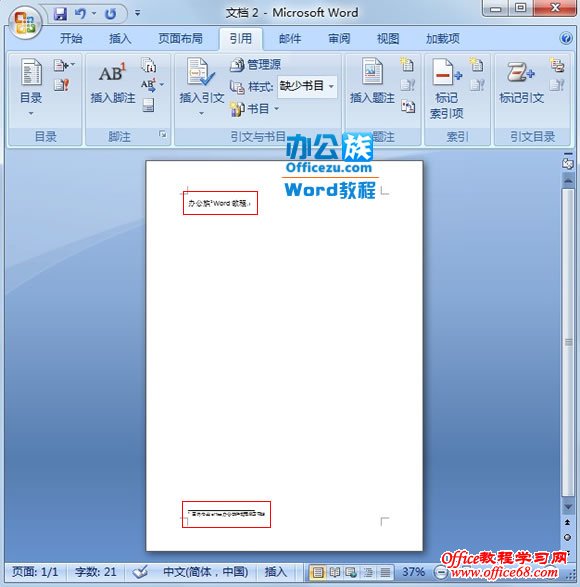Select draft view button
580x587 pixels.
[x=385, y=572]
